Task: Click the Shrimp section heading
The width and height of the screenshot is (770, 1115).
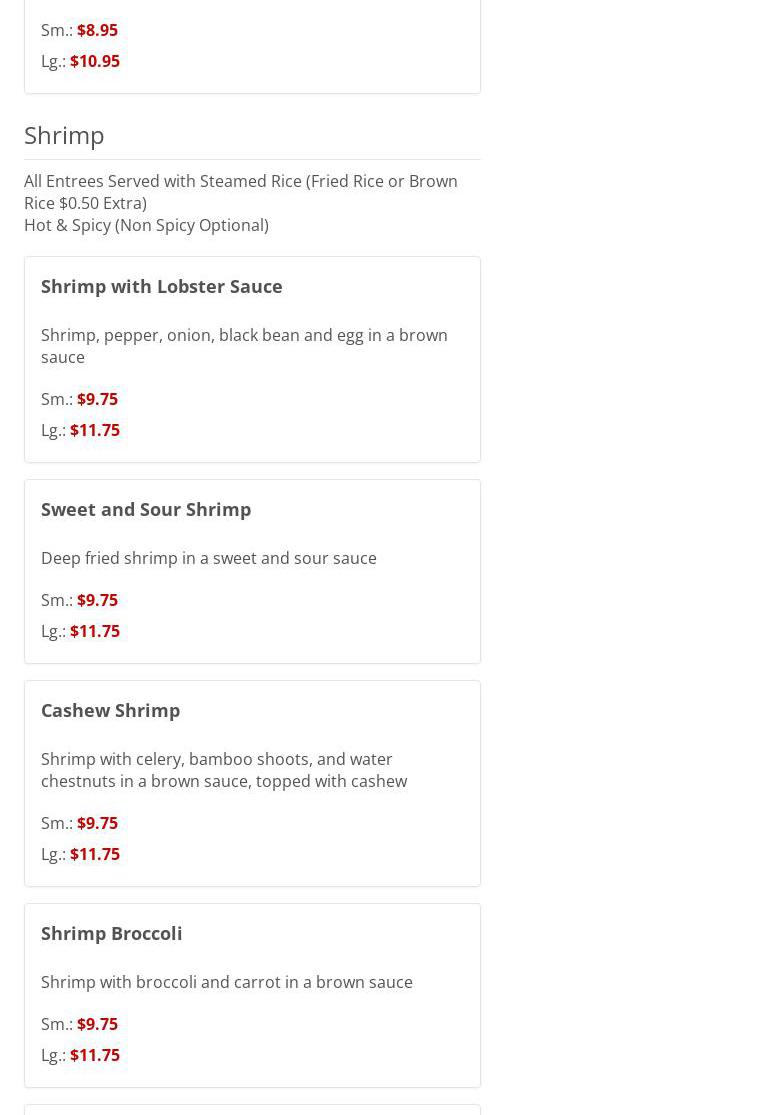Action: point(64,134)
